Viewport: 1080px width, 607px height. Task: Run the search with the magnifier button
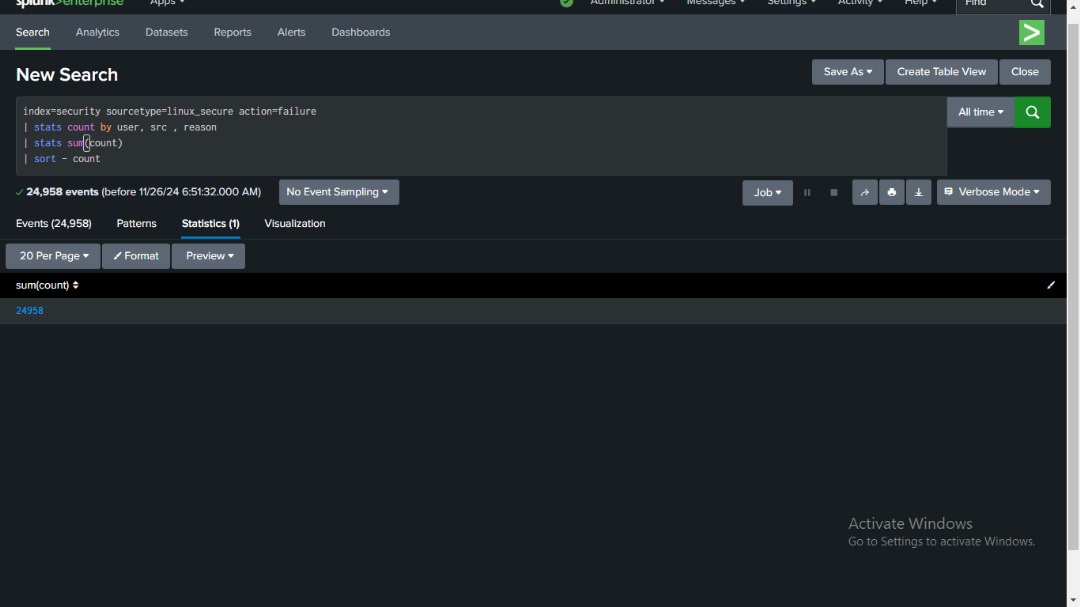point(1032,112)
